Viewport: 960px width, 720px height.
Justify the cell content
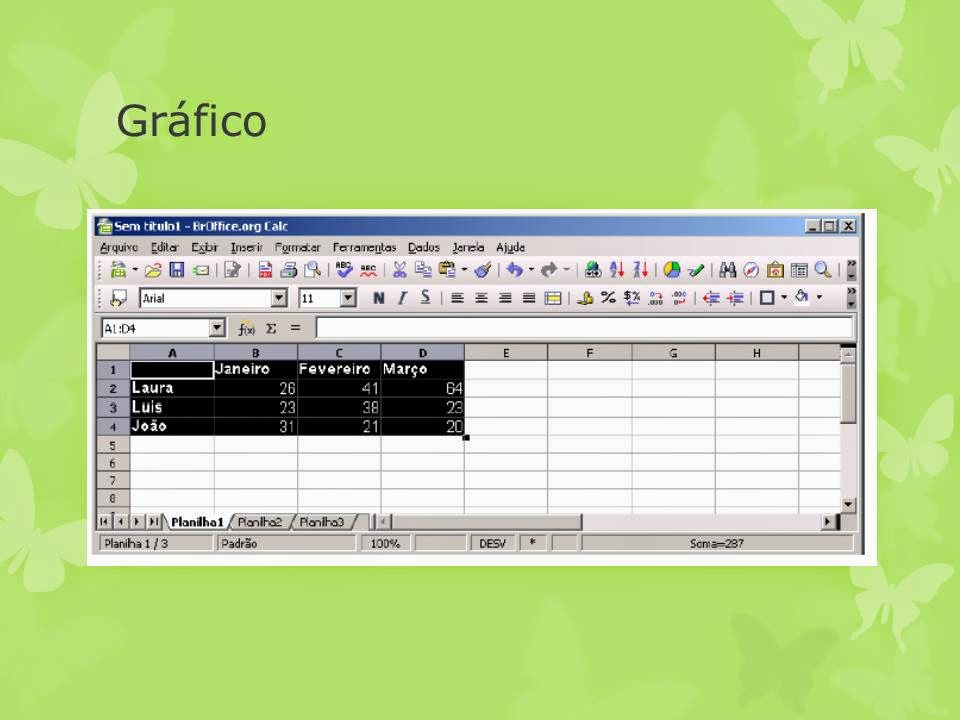(529, 298)
